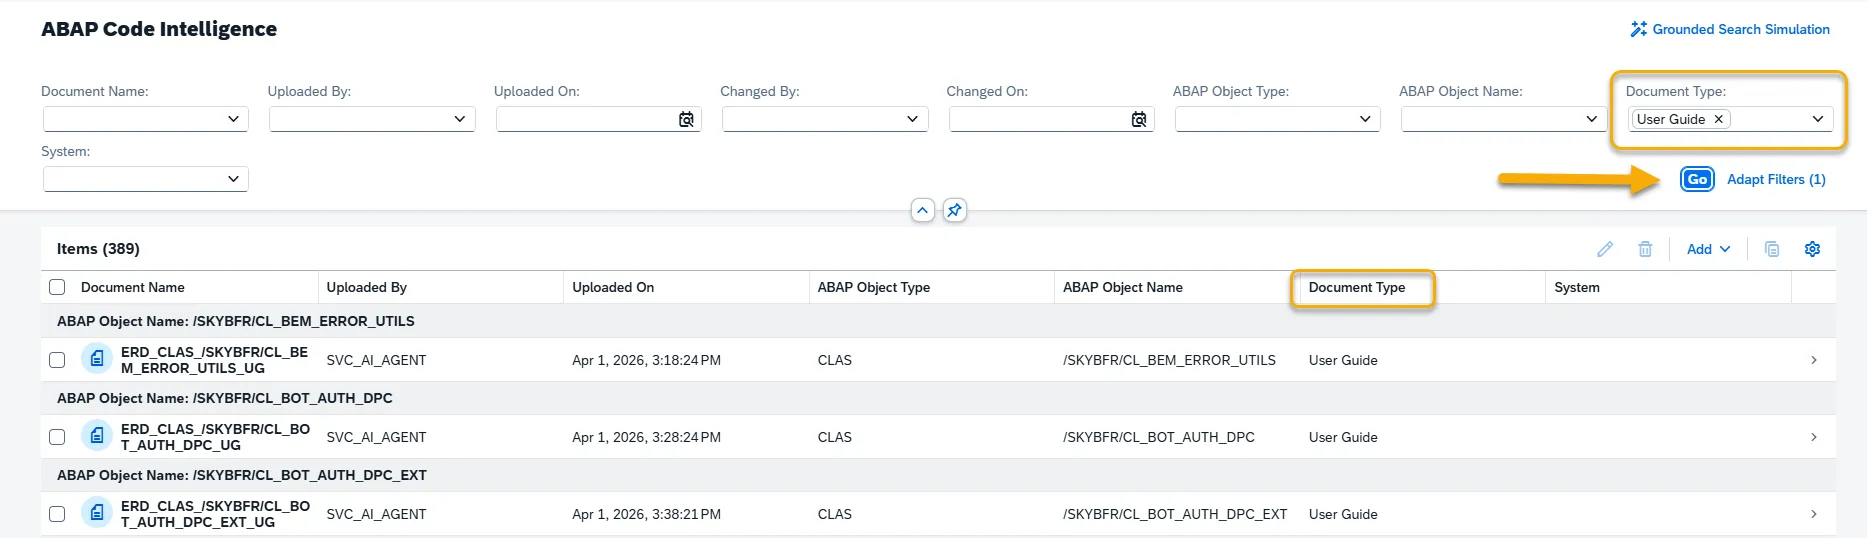
Task: Click document icon of CL_BOT_AUTH_DPC_UG row
Action: (97, 435)
